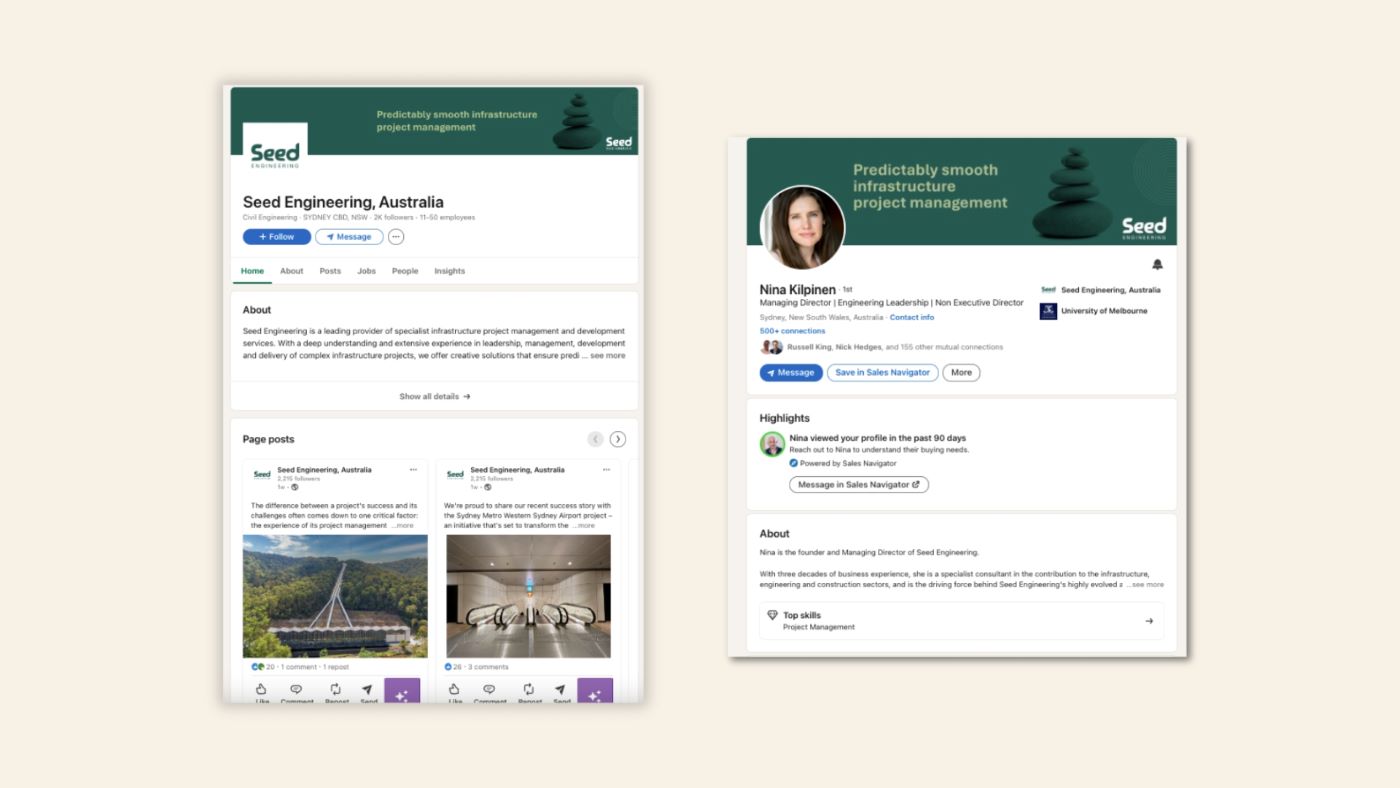Click the notification bell on Nina's profile
This screenshot has height=788, width=1400.
1157,265
